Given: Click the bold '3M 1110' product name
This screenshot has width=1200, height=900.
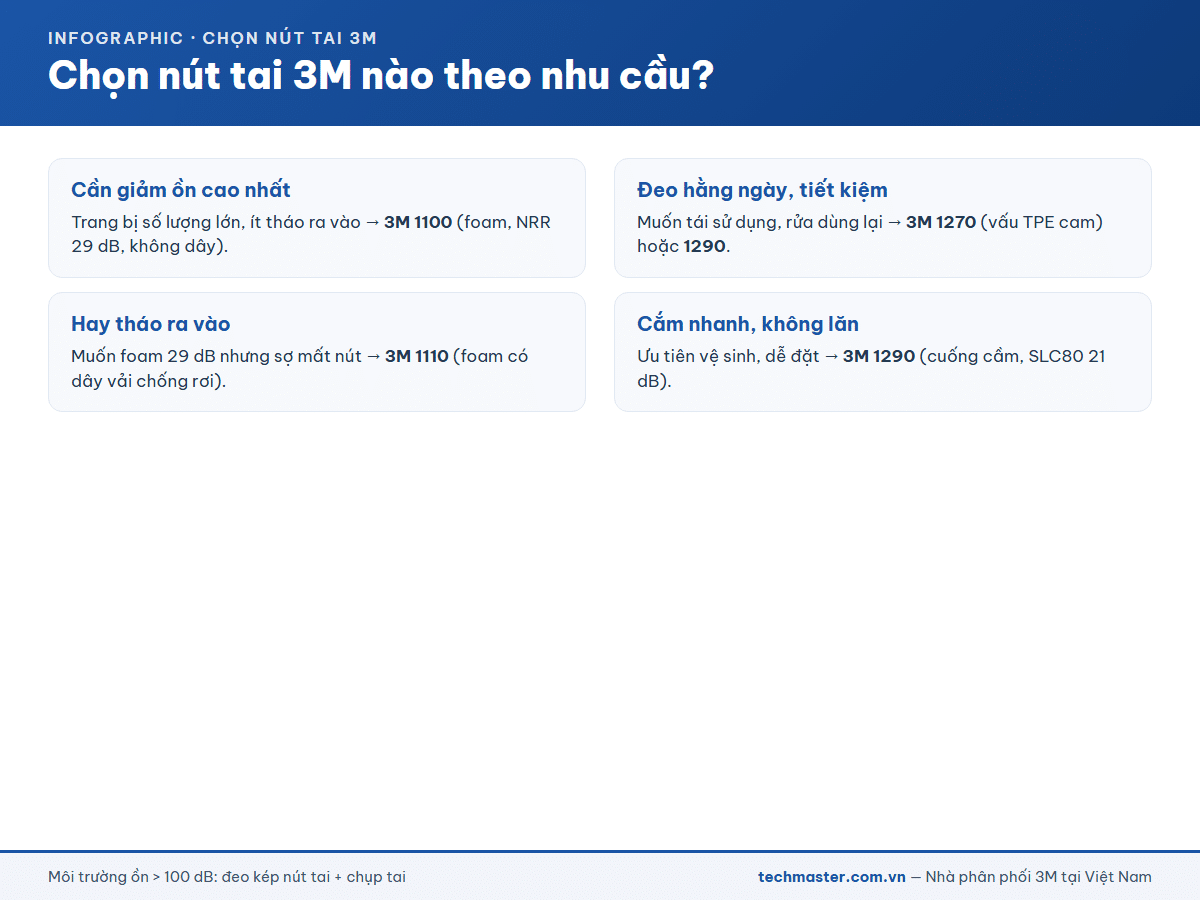Looking at the screenshot, I should [x=417, y=356].
